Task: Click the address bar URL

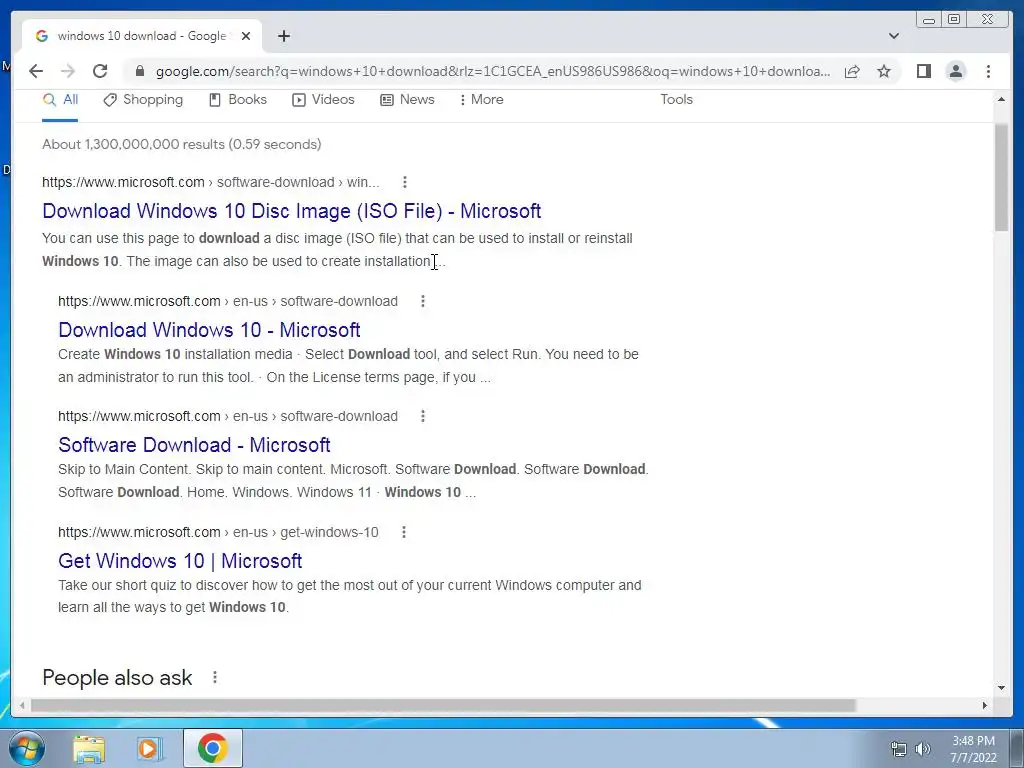Action: [x=493, y=71]
